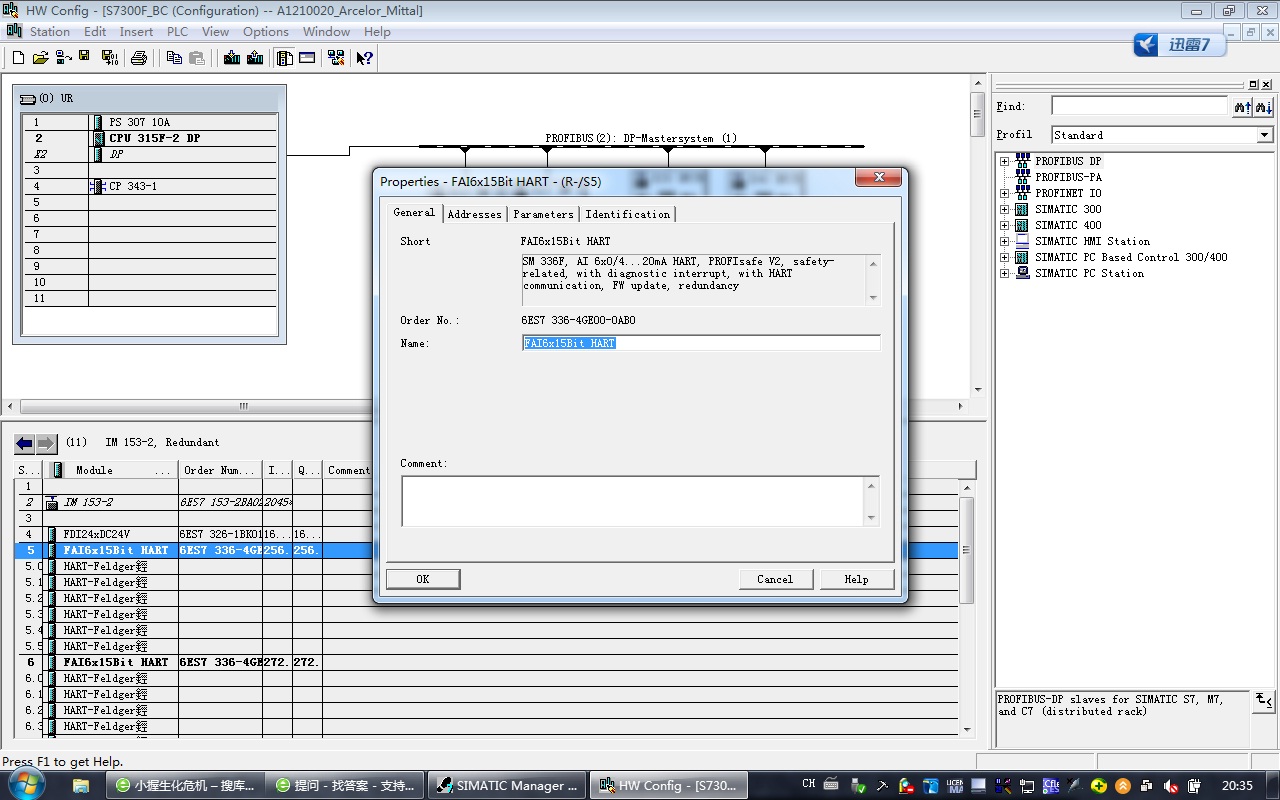Click the back arrow navigation icon
This screenshot has width=1280, height=800.
[24, 443]
